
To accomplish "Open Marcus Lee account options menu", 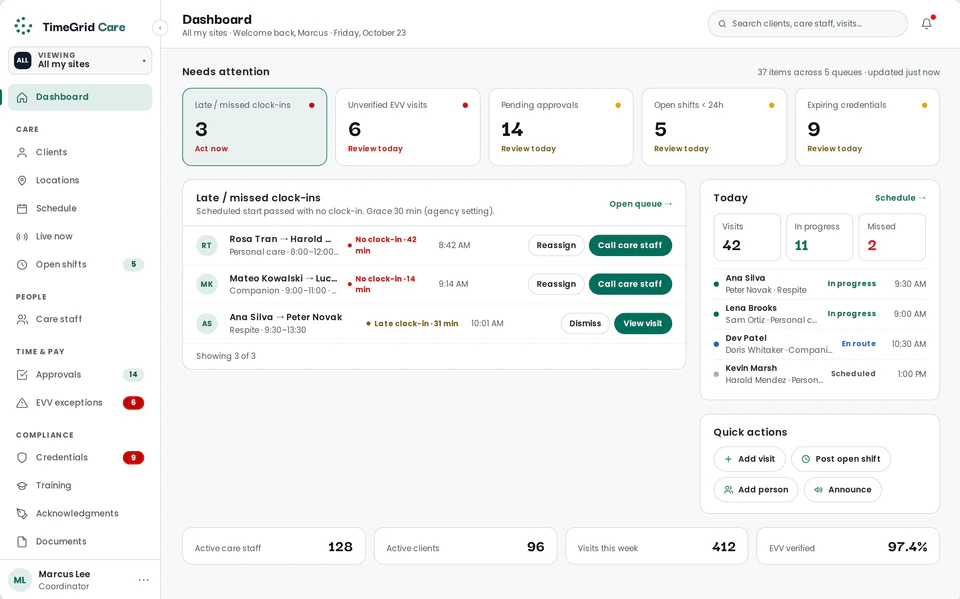I will (x=143, y=580).
